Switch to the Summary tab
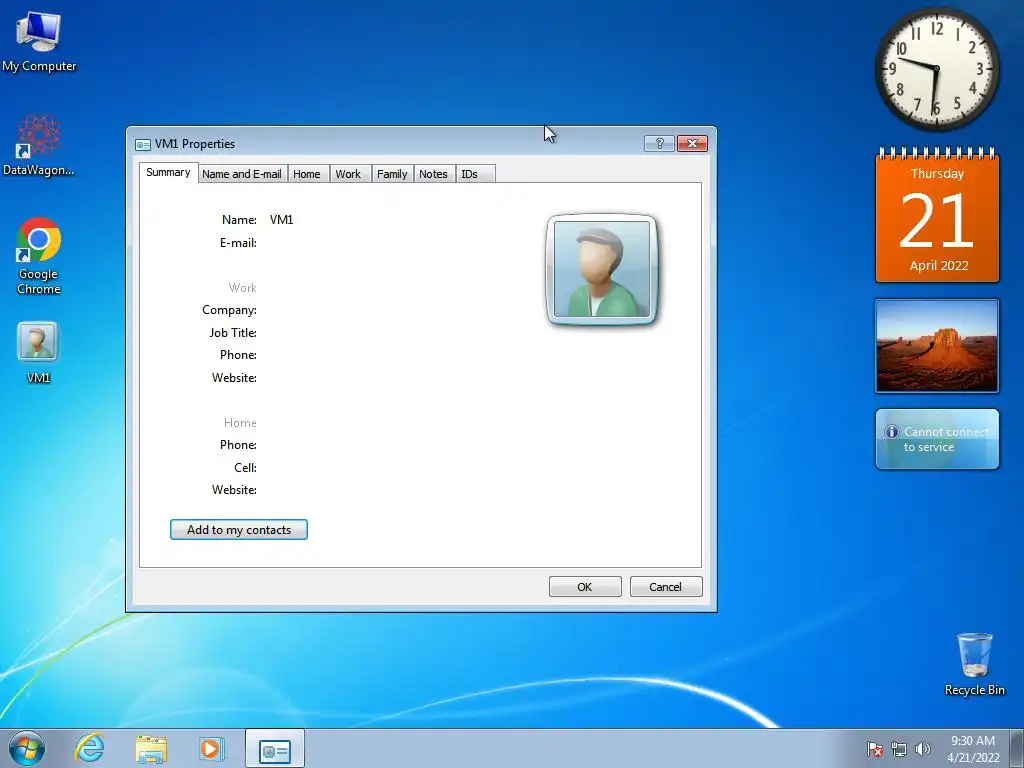Viewport: 1024px width, 768px height. click(x=168, y=172)
